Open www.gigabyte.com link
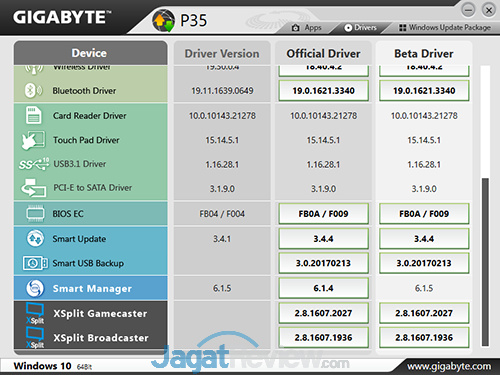 [449, 366]
